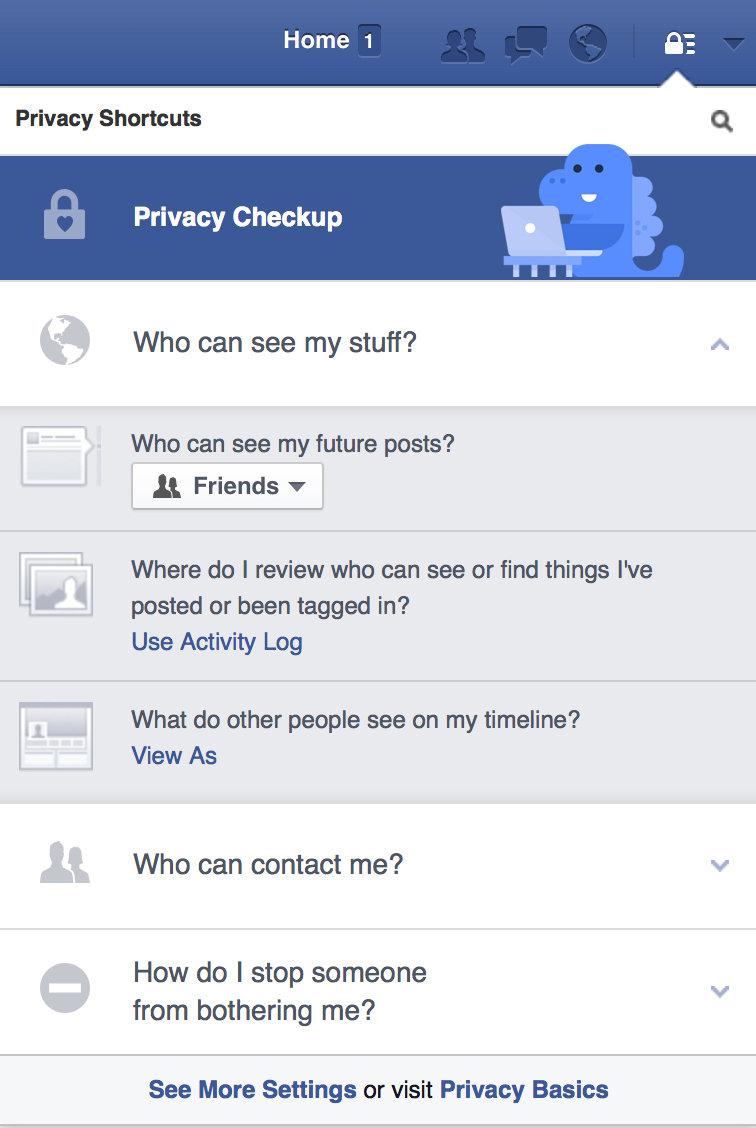Click the lock icon beside Privacy Checkup
The image size is (756, 1128).
click(x=64, y=217)
